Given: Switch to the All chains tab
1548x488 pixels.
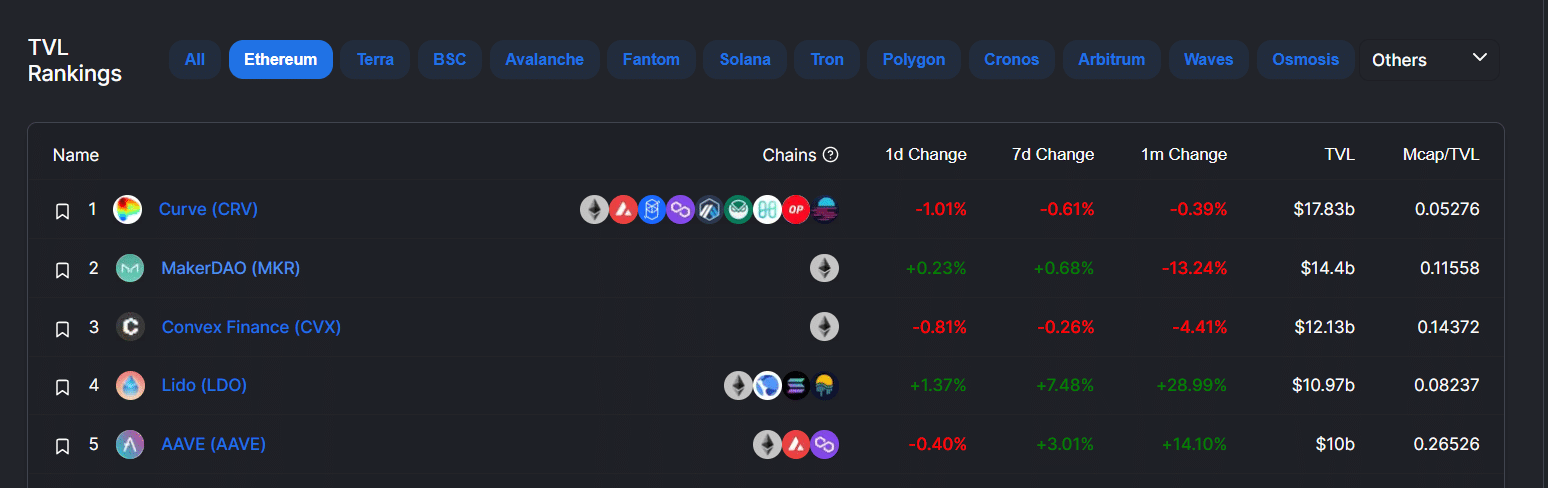Looking at the screenshot, I should click(195, 60).
